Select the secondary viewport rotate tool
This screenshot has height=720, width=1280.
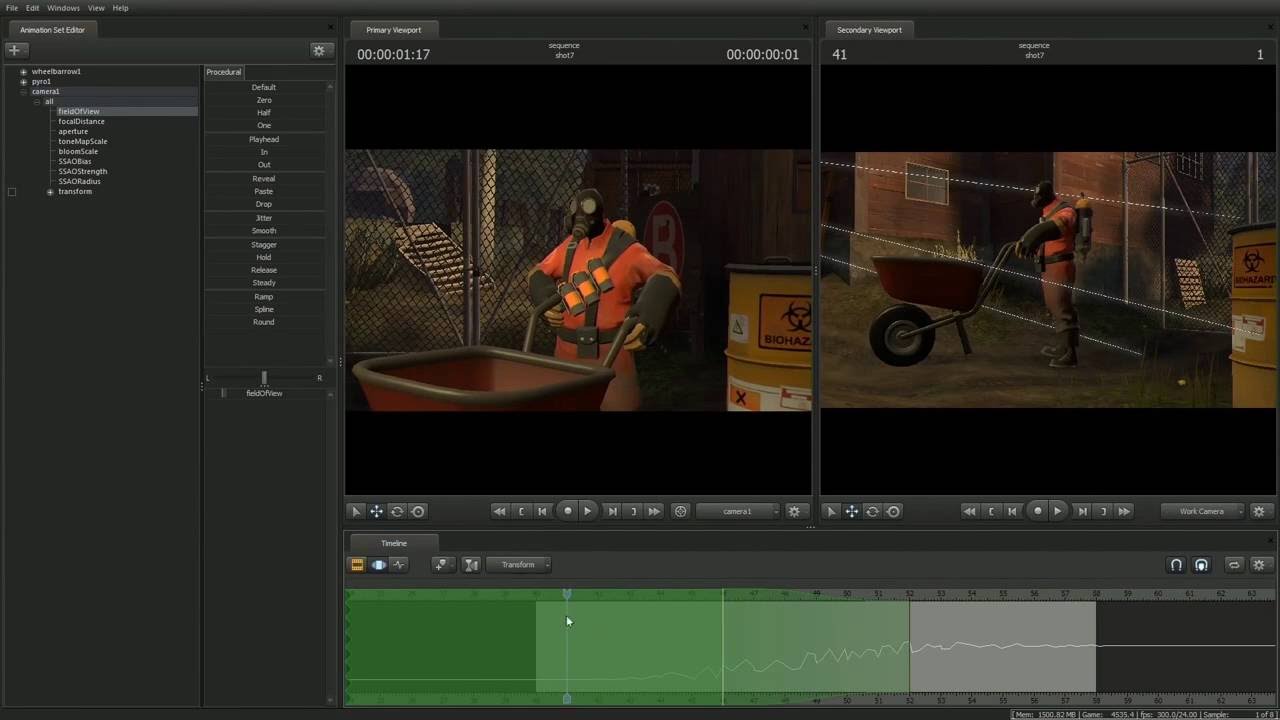click(872, 511)
